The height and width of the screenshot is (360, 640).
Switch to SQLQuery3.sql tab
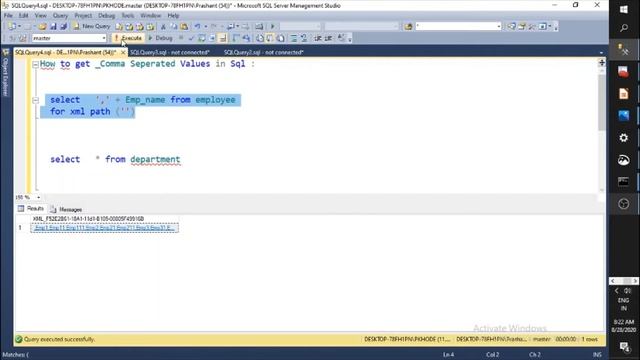click(x=170, y=52)
